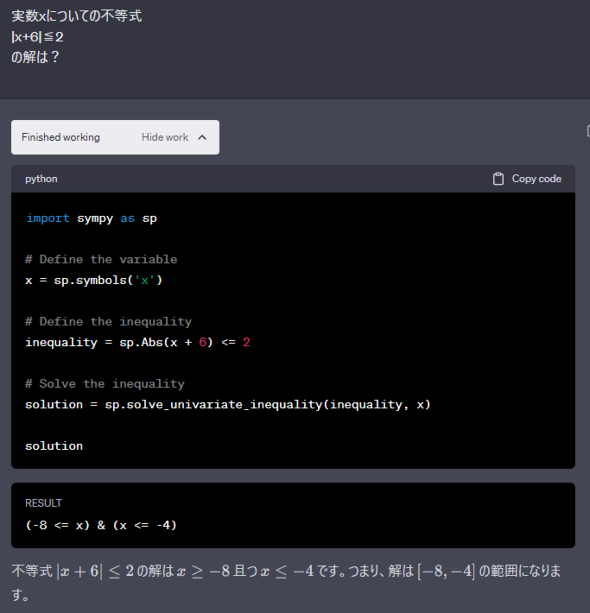Click the "python" language label in code header
The height and width of the screenshot is (613, 590).
[41, 179]
